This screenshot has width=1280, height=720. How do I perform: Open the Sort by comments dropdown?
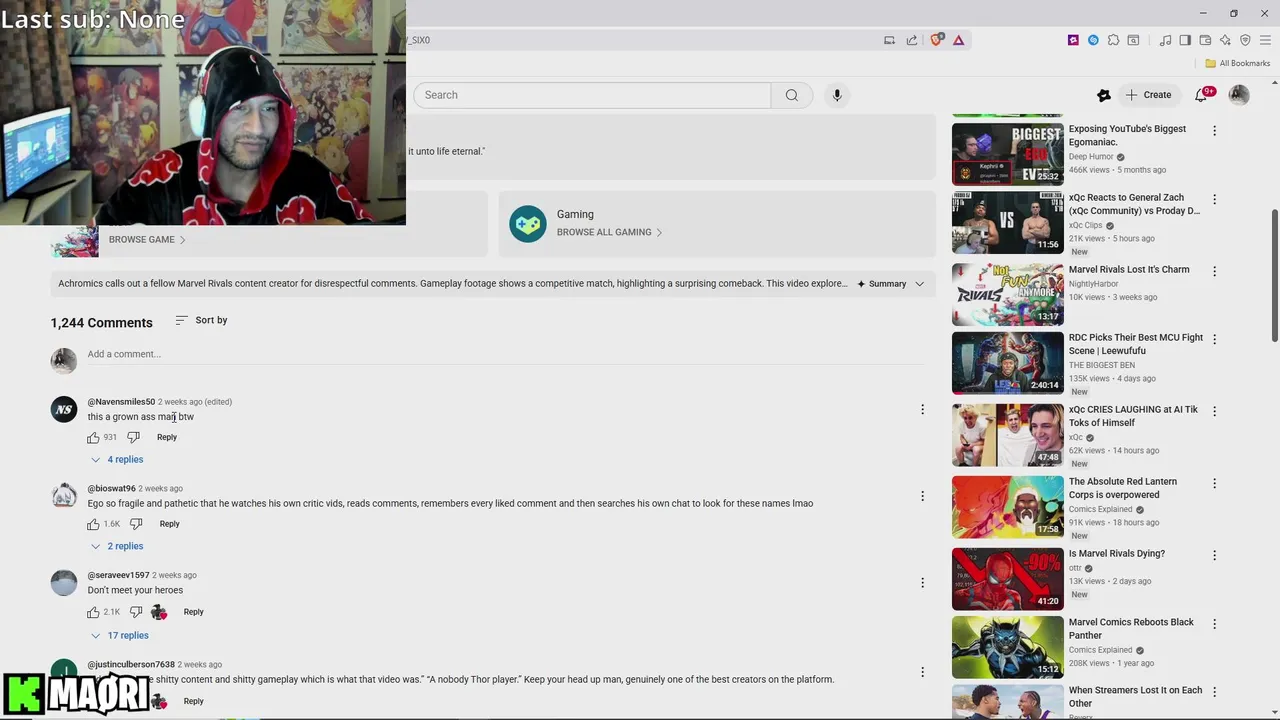[201, 320]
